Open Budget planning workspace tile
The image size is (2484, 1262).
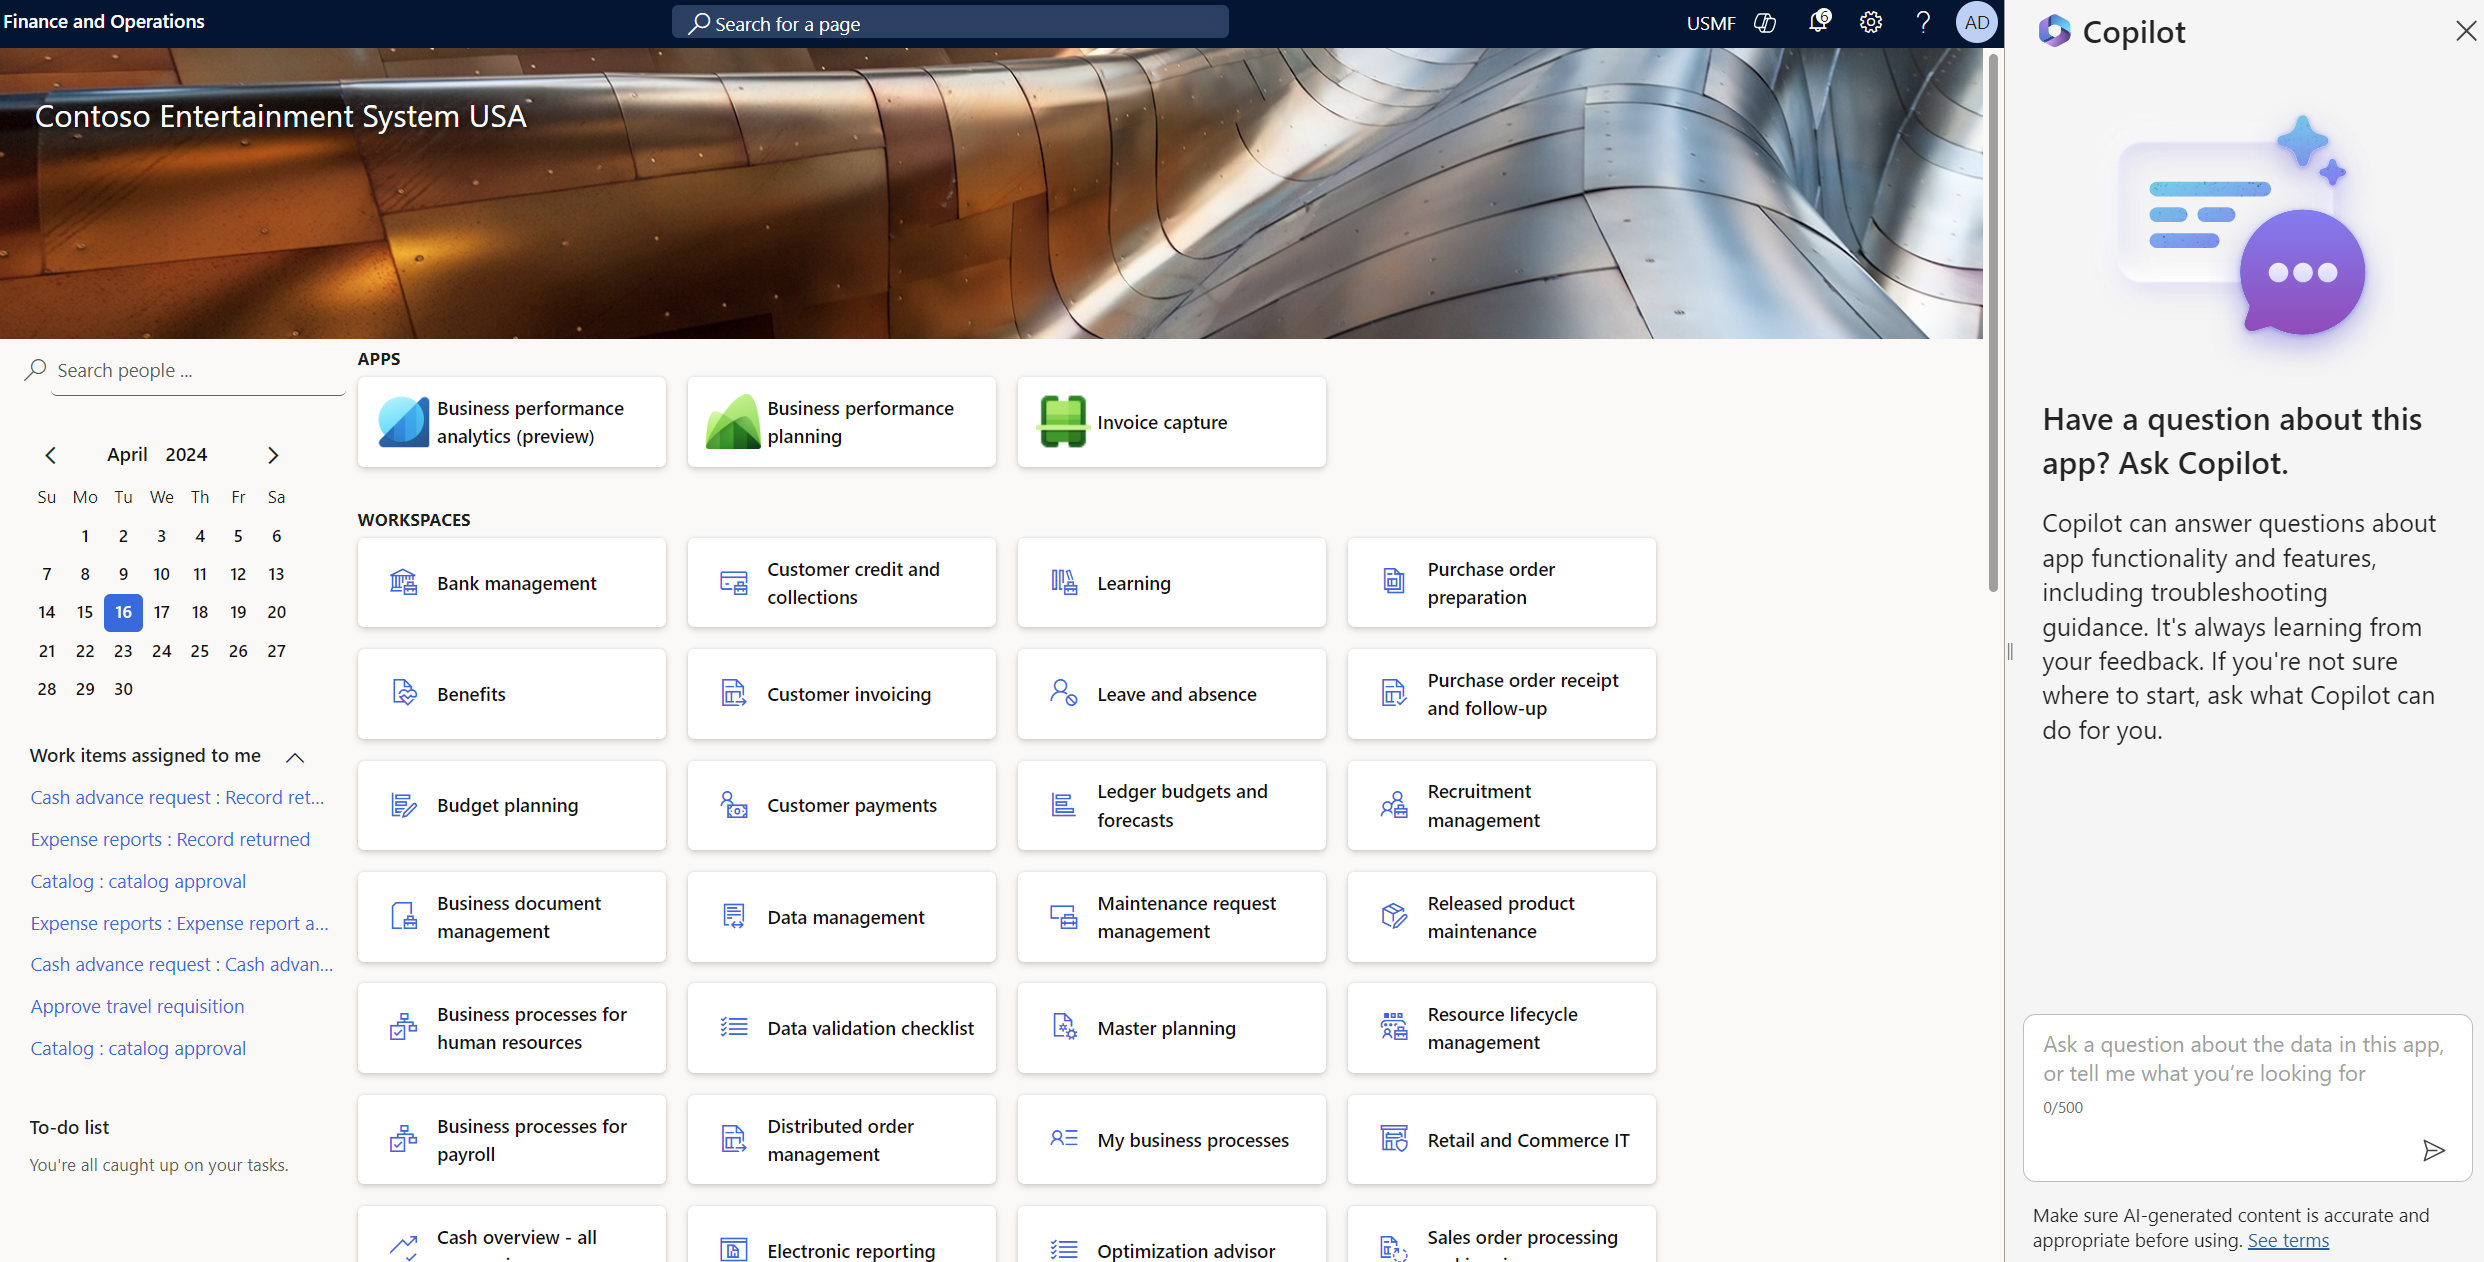point(512,805)
